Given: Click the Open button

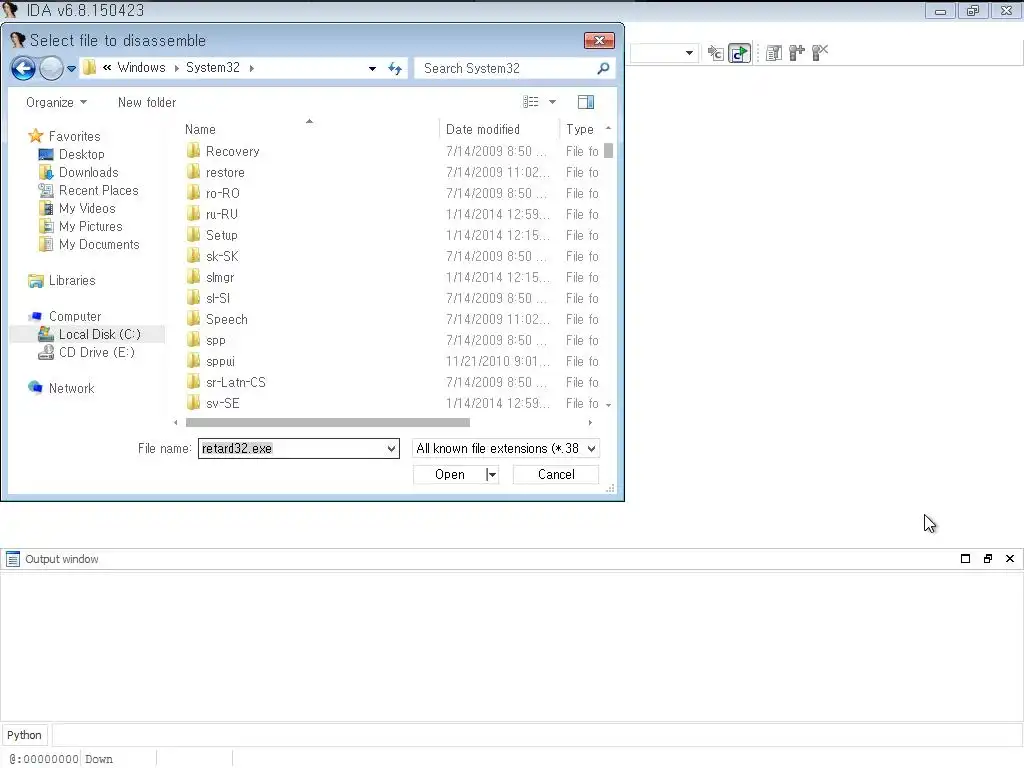Looking at the screenshot, I should (449, 475).
